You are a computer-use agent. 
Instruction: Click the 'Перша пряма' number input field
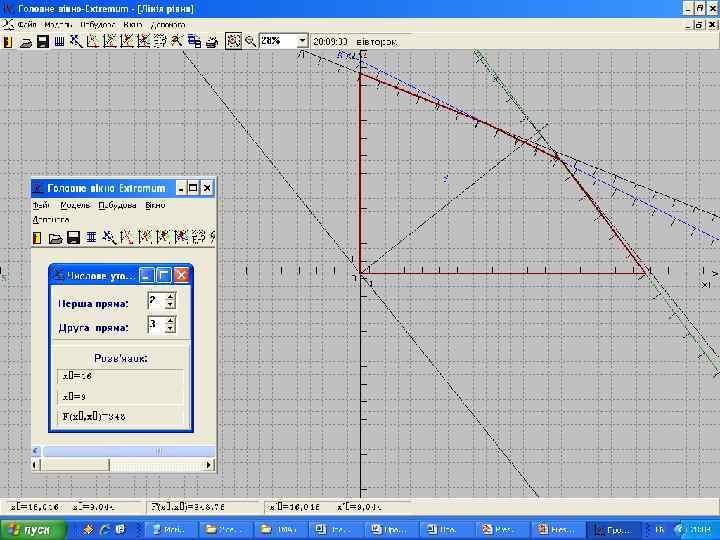[155, 299]
